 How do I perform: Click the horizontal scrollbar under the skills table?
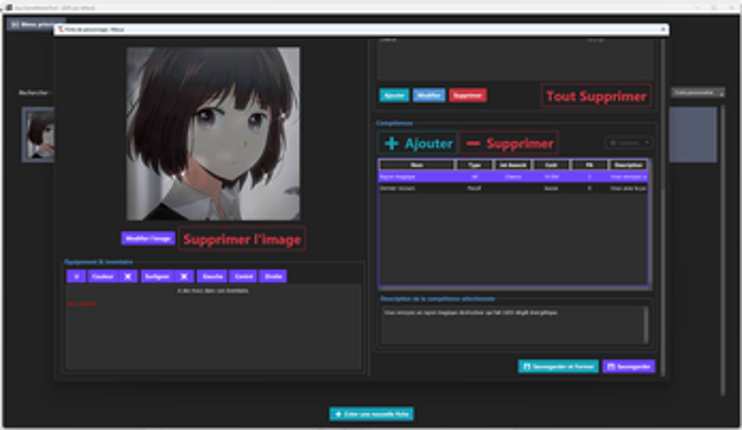pos(513,288)
